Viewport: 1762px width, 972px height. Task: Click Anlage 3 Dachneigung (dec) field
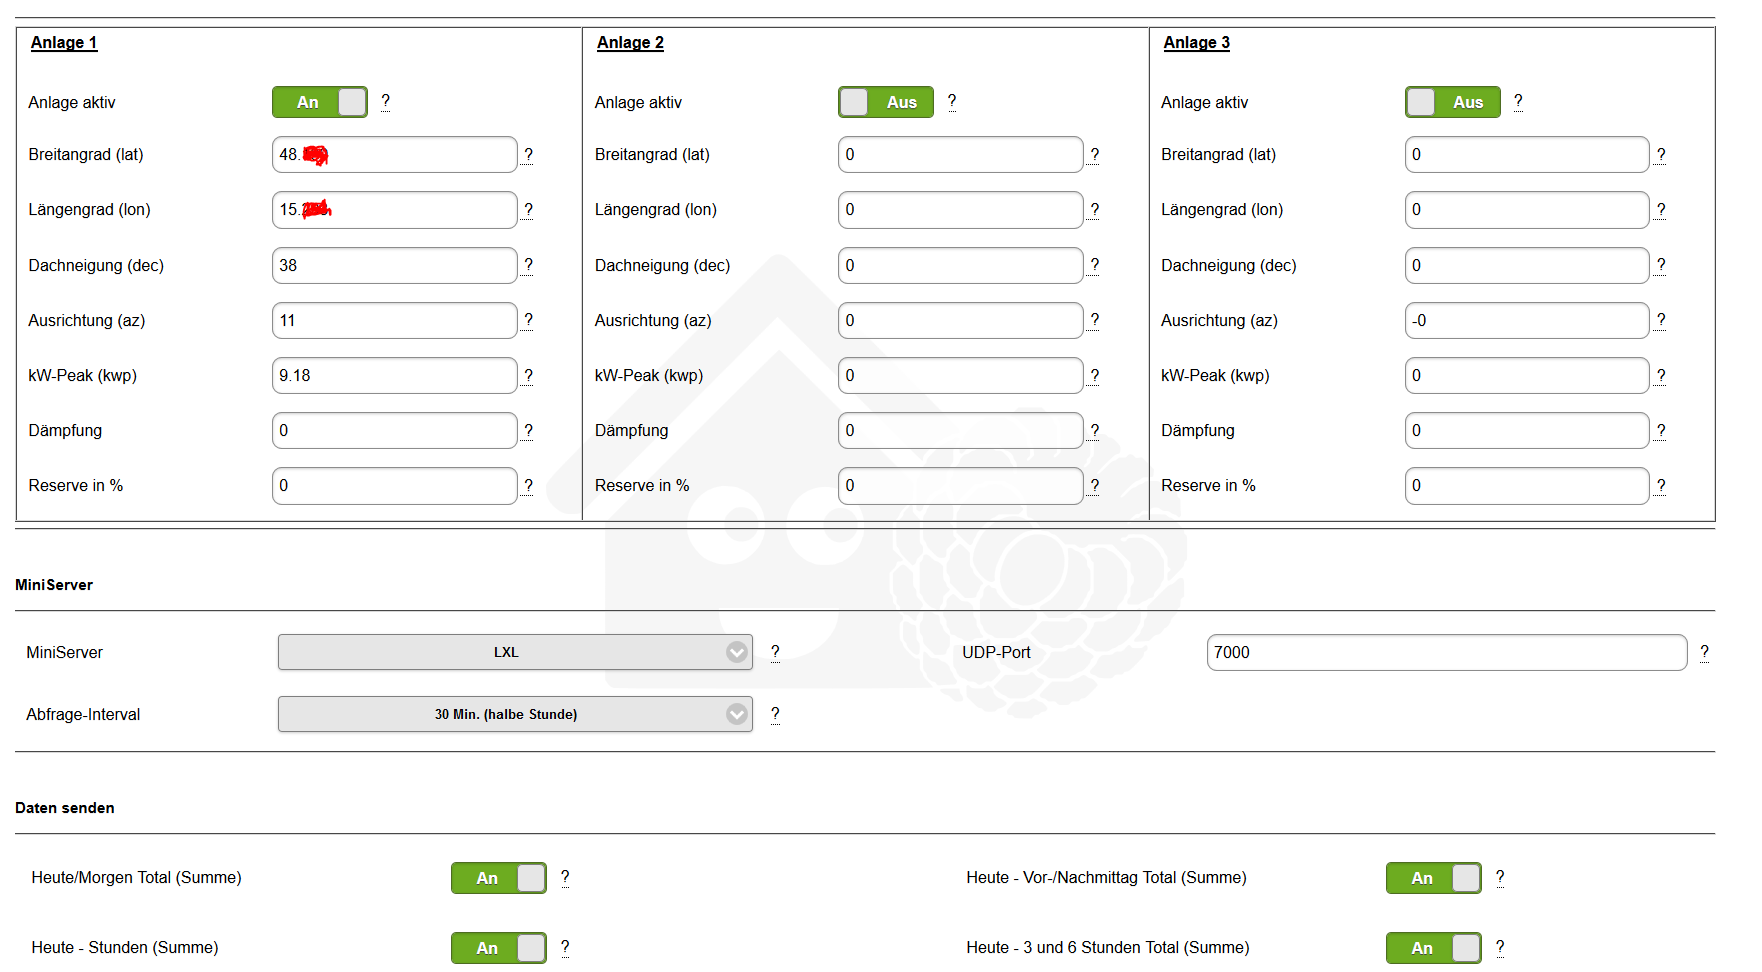click(x=1527, y=265)
